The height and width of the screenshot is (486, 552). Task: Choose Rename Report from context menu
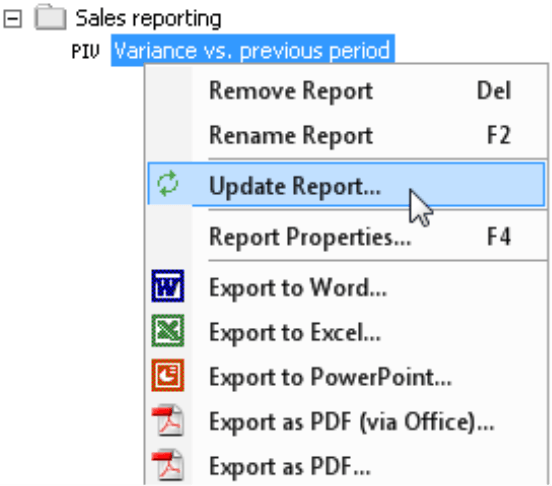pyautogui.click(x=346, y=135)
